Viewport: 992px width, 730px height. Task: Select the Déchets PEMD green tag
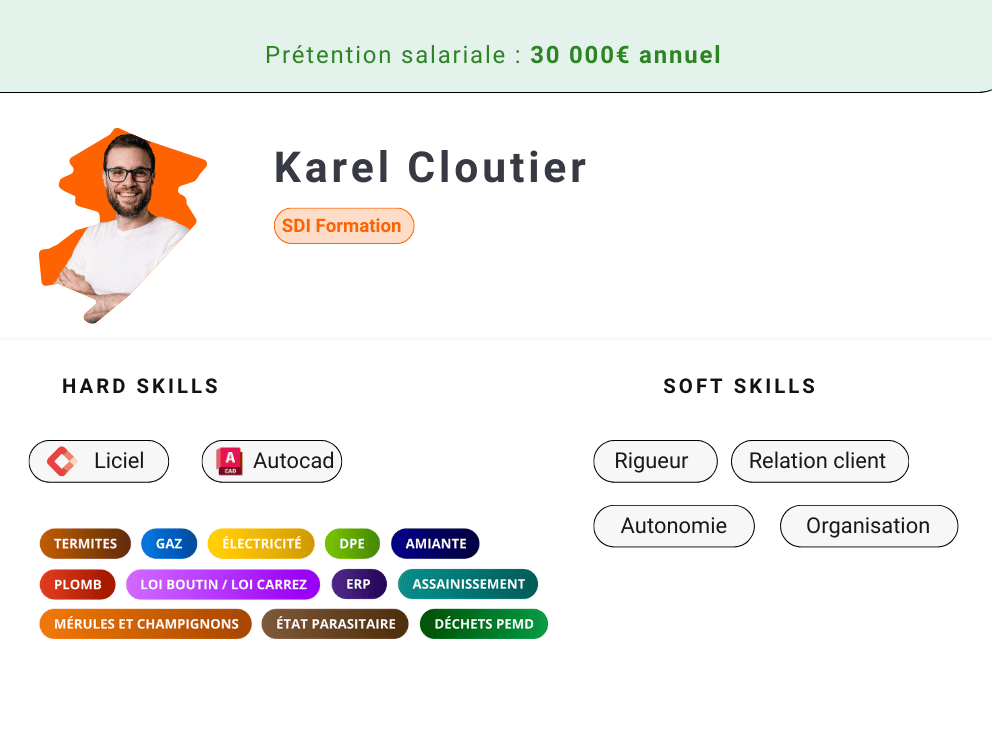(484, 624)
